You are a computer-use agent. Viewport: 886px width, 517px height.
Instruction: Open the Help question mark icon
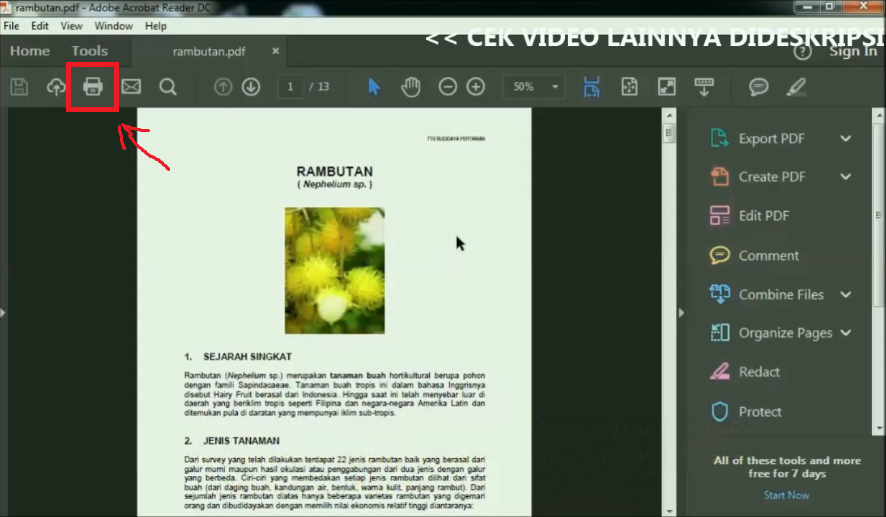click(x=802, y=52)
